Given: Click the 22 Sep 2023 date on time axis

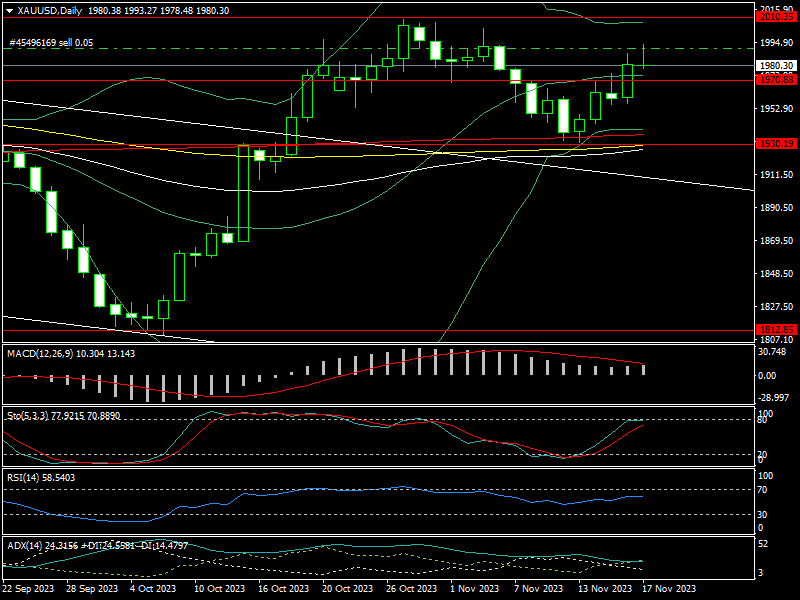Looking at the screenshot, I should click(28, 591).
